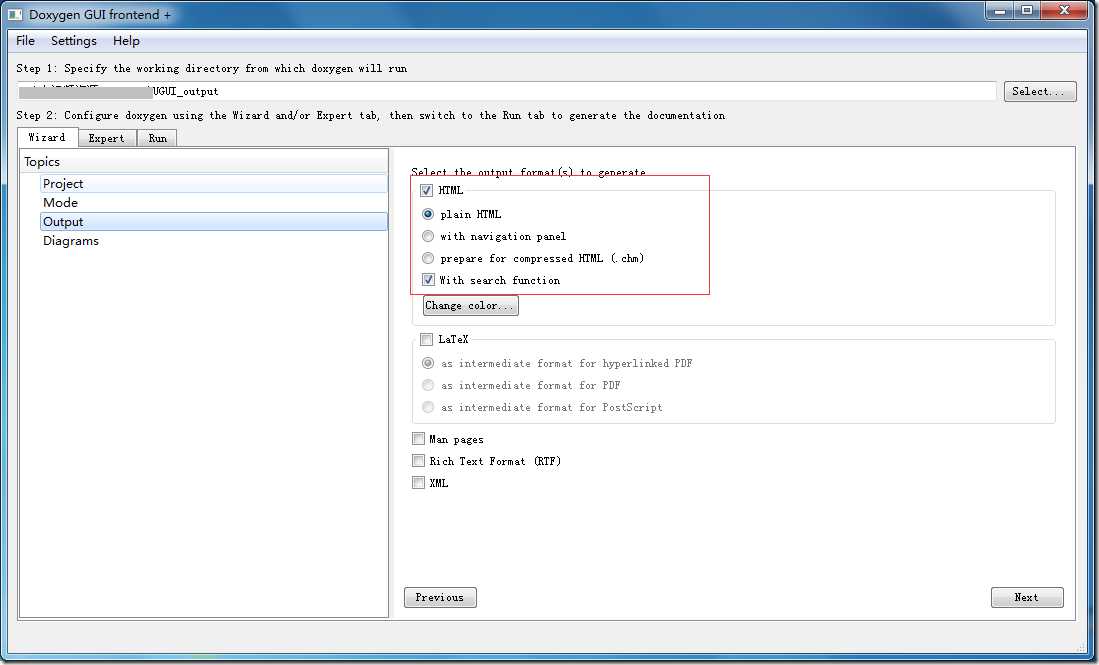
Task: Choose prepare for compressed HTML (.chm)
Action: tap(428, 258)
